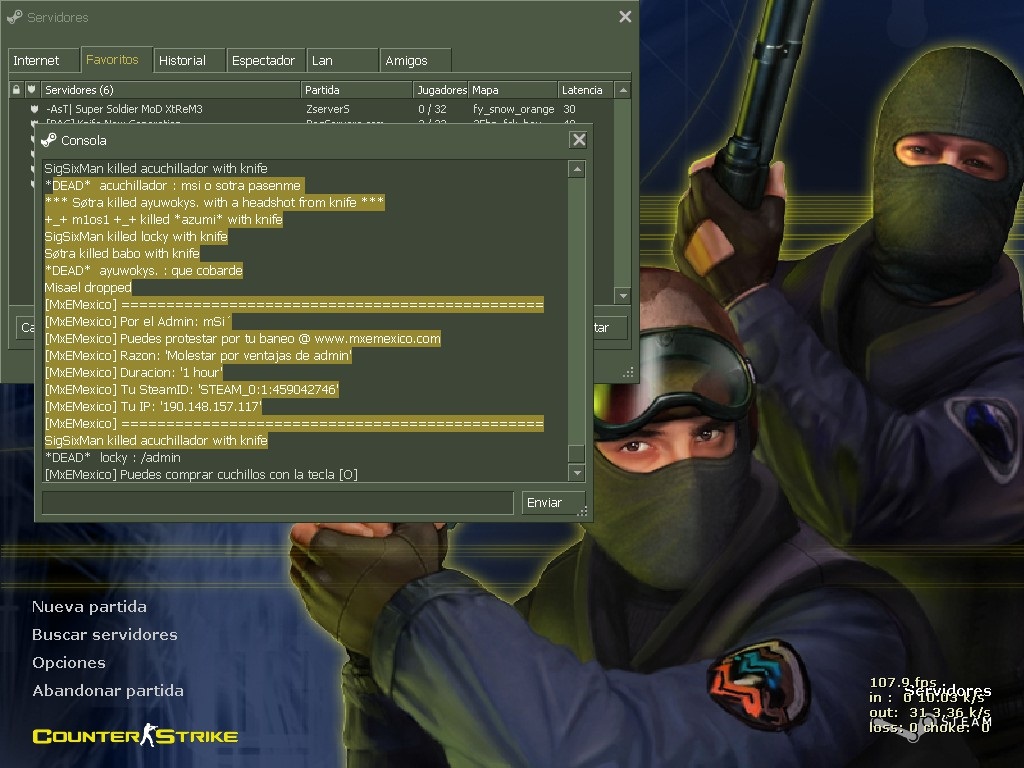The height and width of the screenshot is (768, 1024).
Task: Click the console scrollbar up arrow
Action: click(577, 169)
